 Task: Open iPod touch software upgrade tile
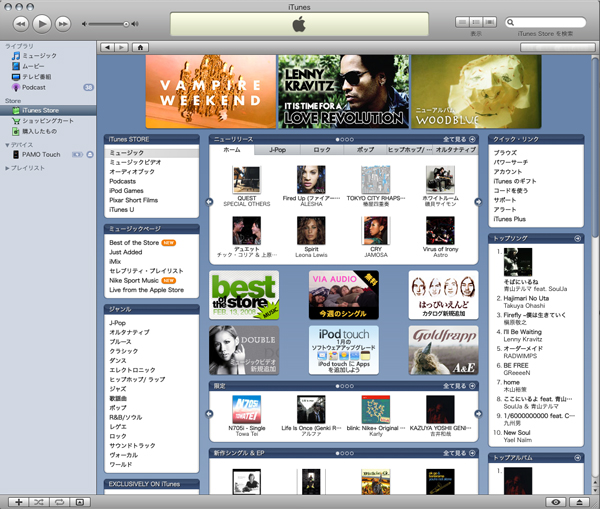344,350
